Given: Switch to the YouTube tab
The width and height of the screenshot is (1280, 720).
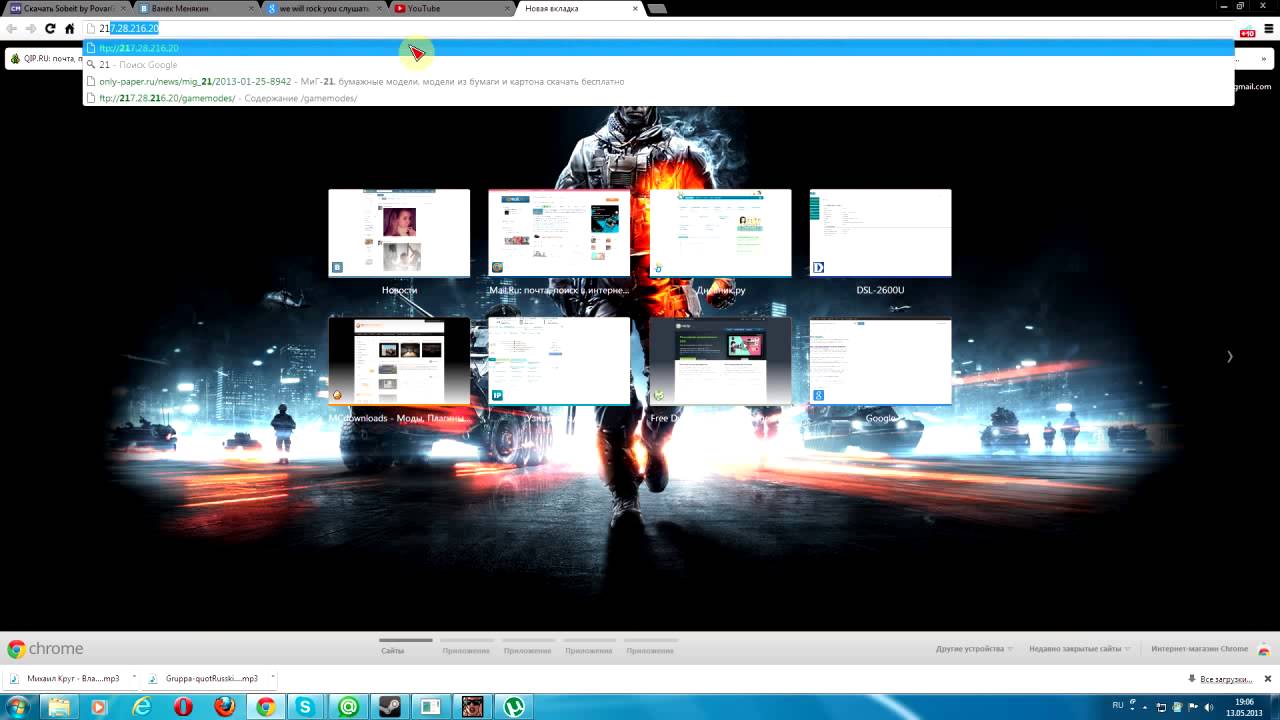Looking at the screenshot, I should (x=452, y=9).
